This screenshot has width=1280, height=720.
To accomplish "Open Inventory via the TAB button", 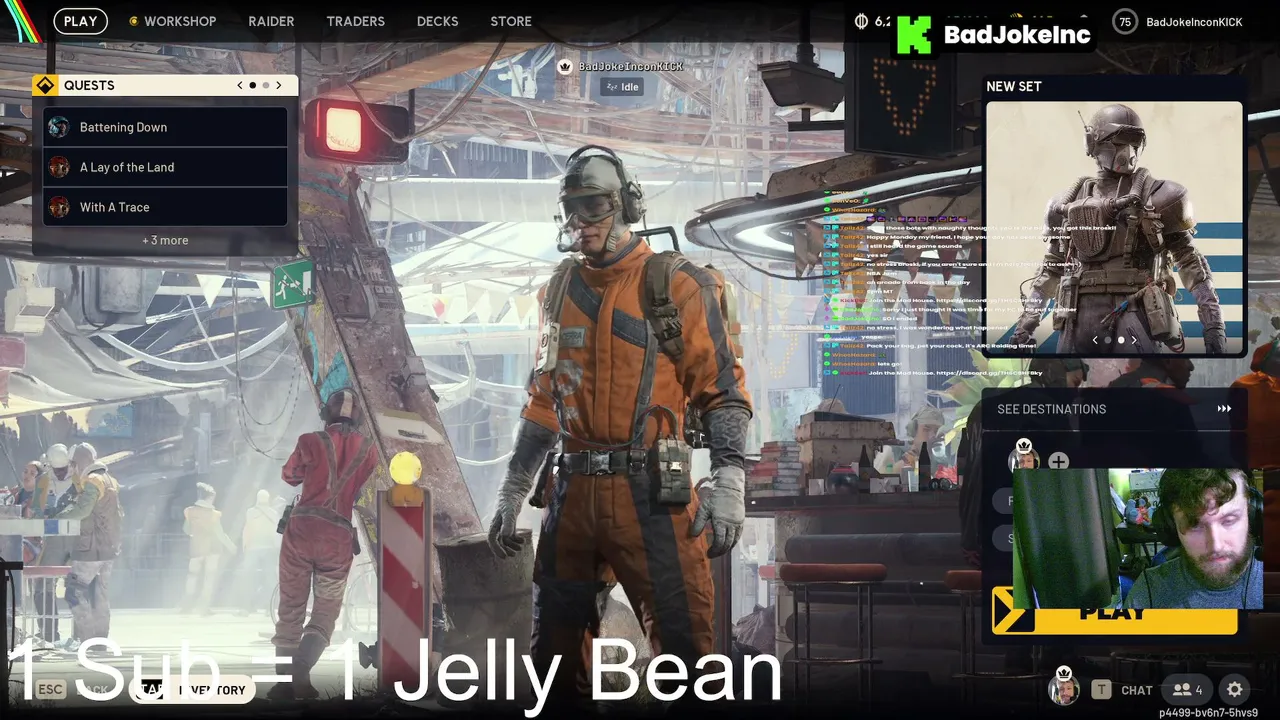I will (193, 690).
